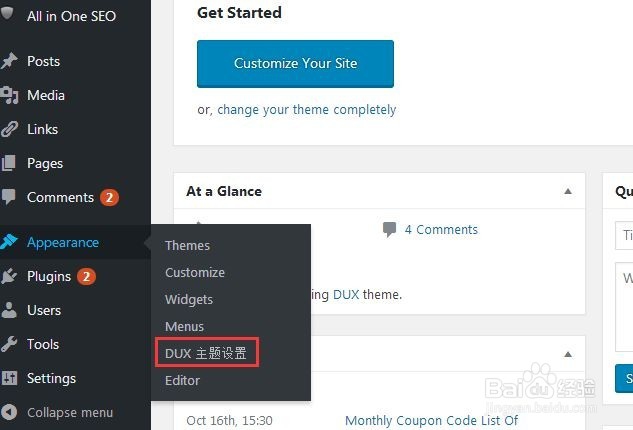
Task: Follow the change your theme completely link
Action: point(306,110)
